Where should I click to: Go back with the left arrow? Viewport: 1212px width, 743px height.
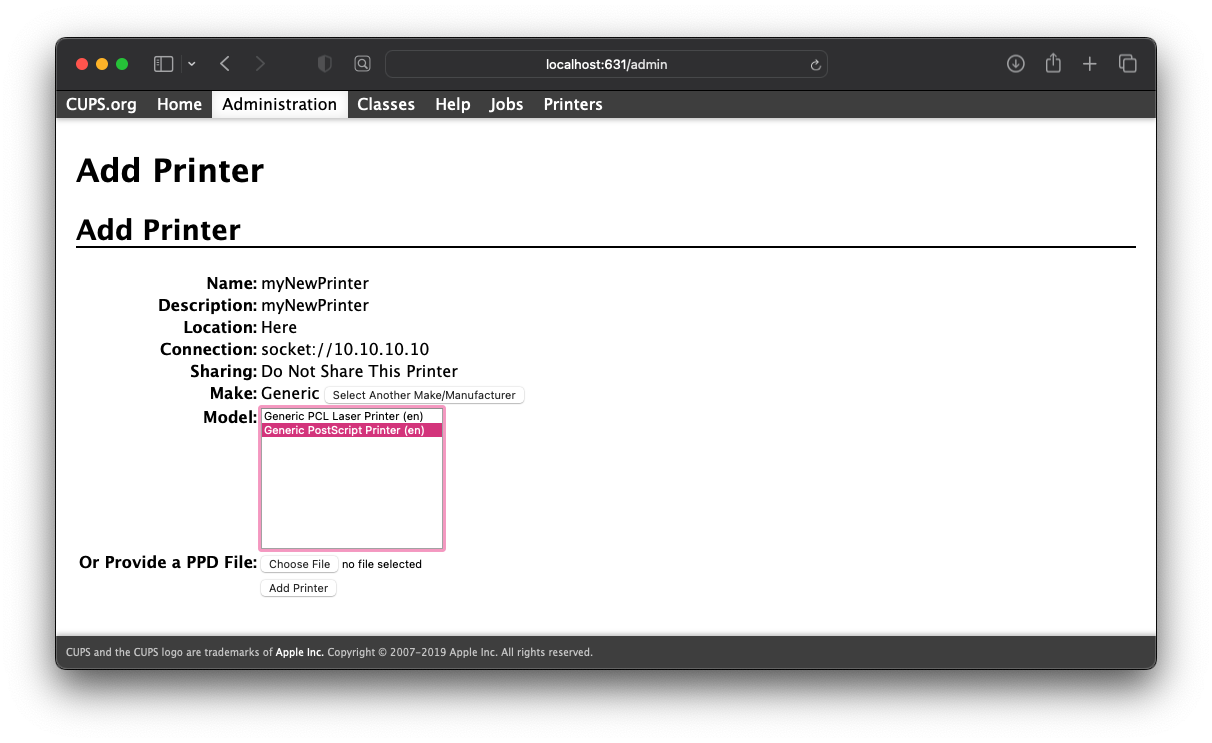pos(225,64)
